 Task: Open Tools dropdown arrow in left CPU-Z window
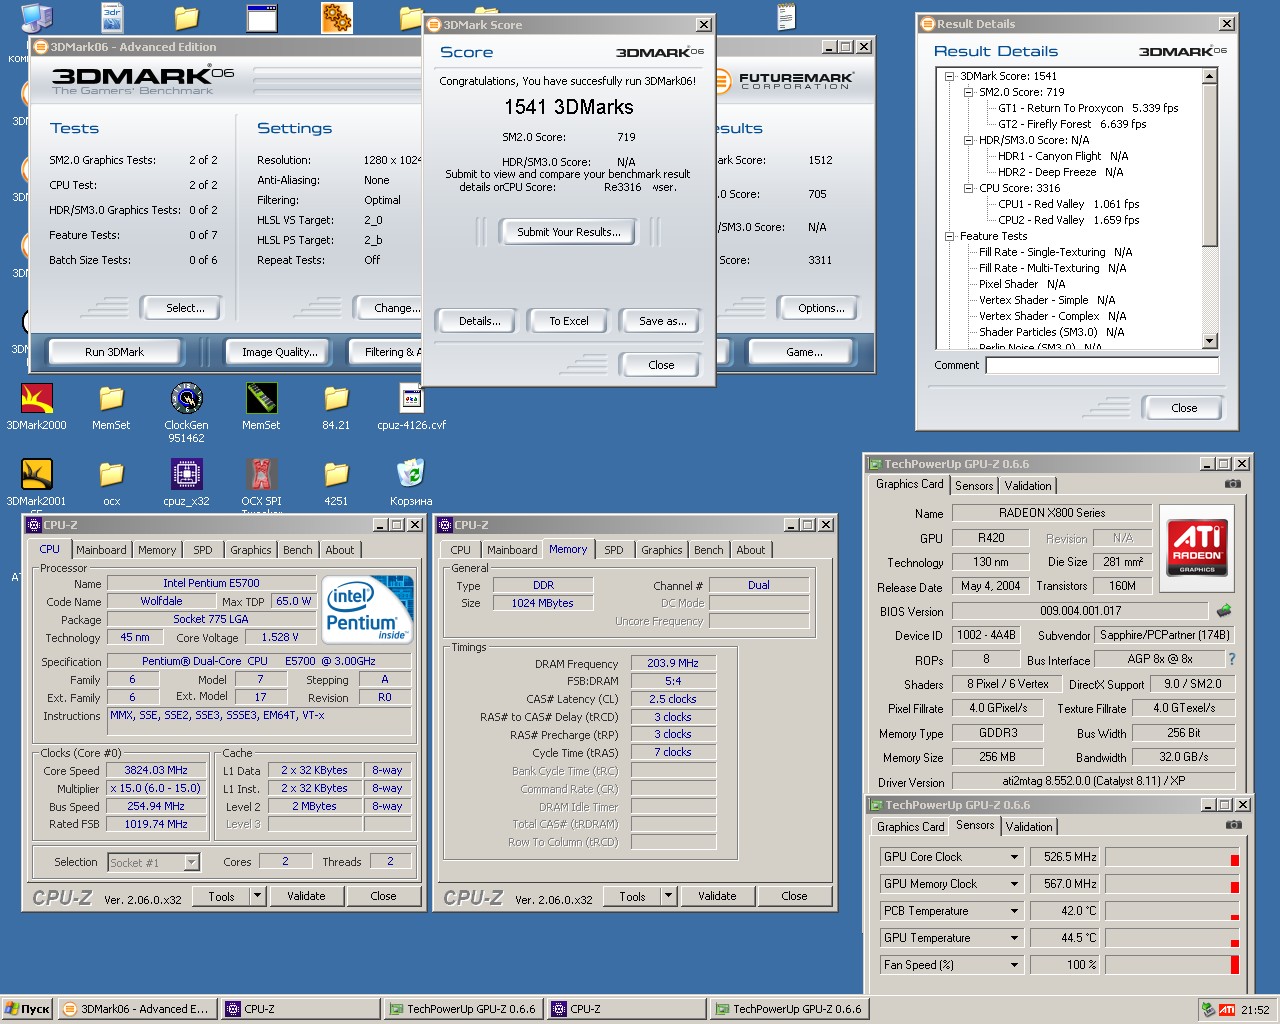point(257,896)
